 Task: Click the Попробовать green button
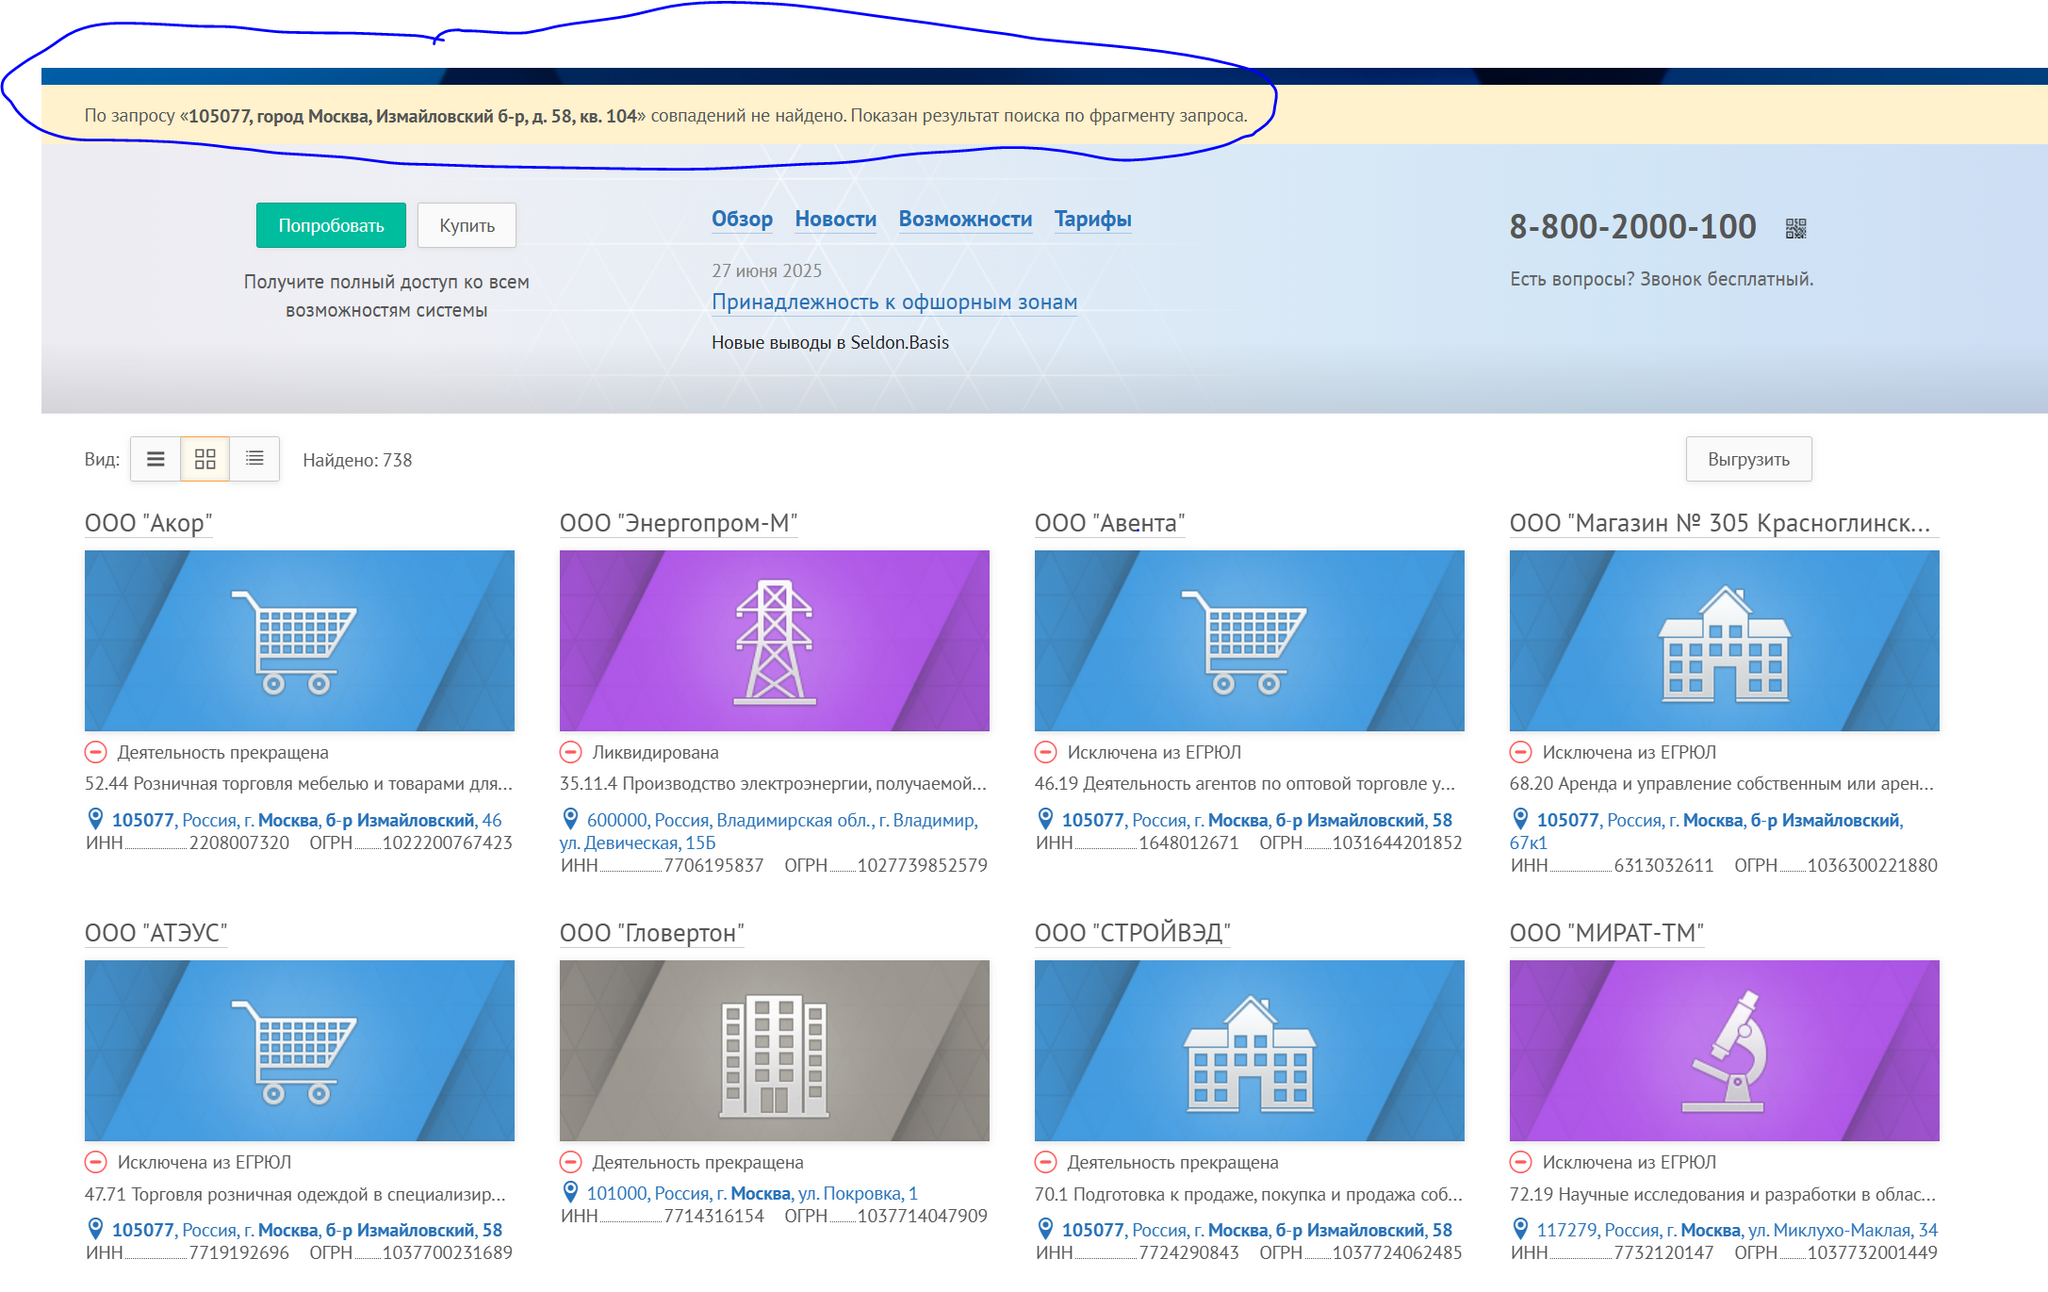tap(331, 225)
